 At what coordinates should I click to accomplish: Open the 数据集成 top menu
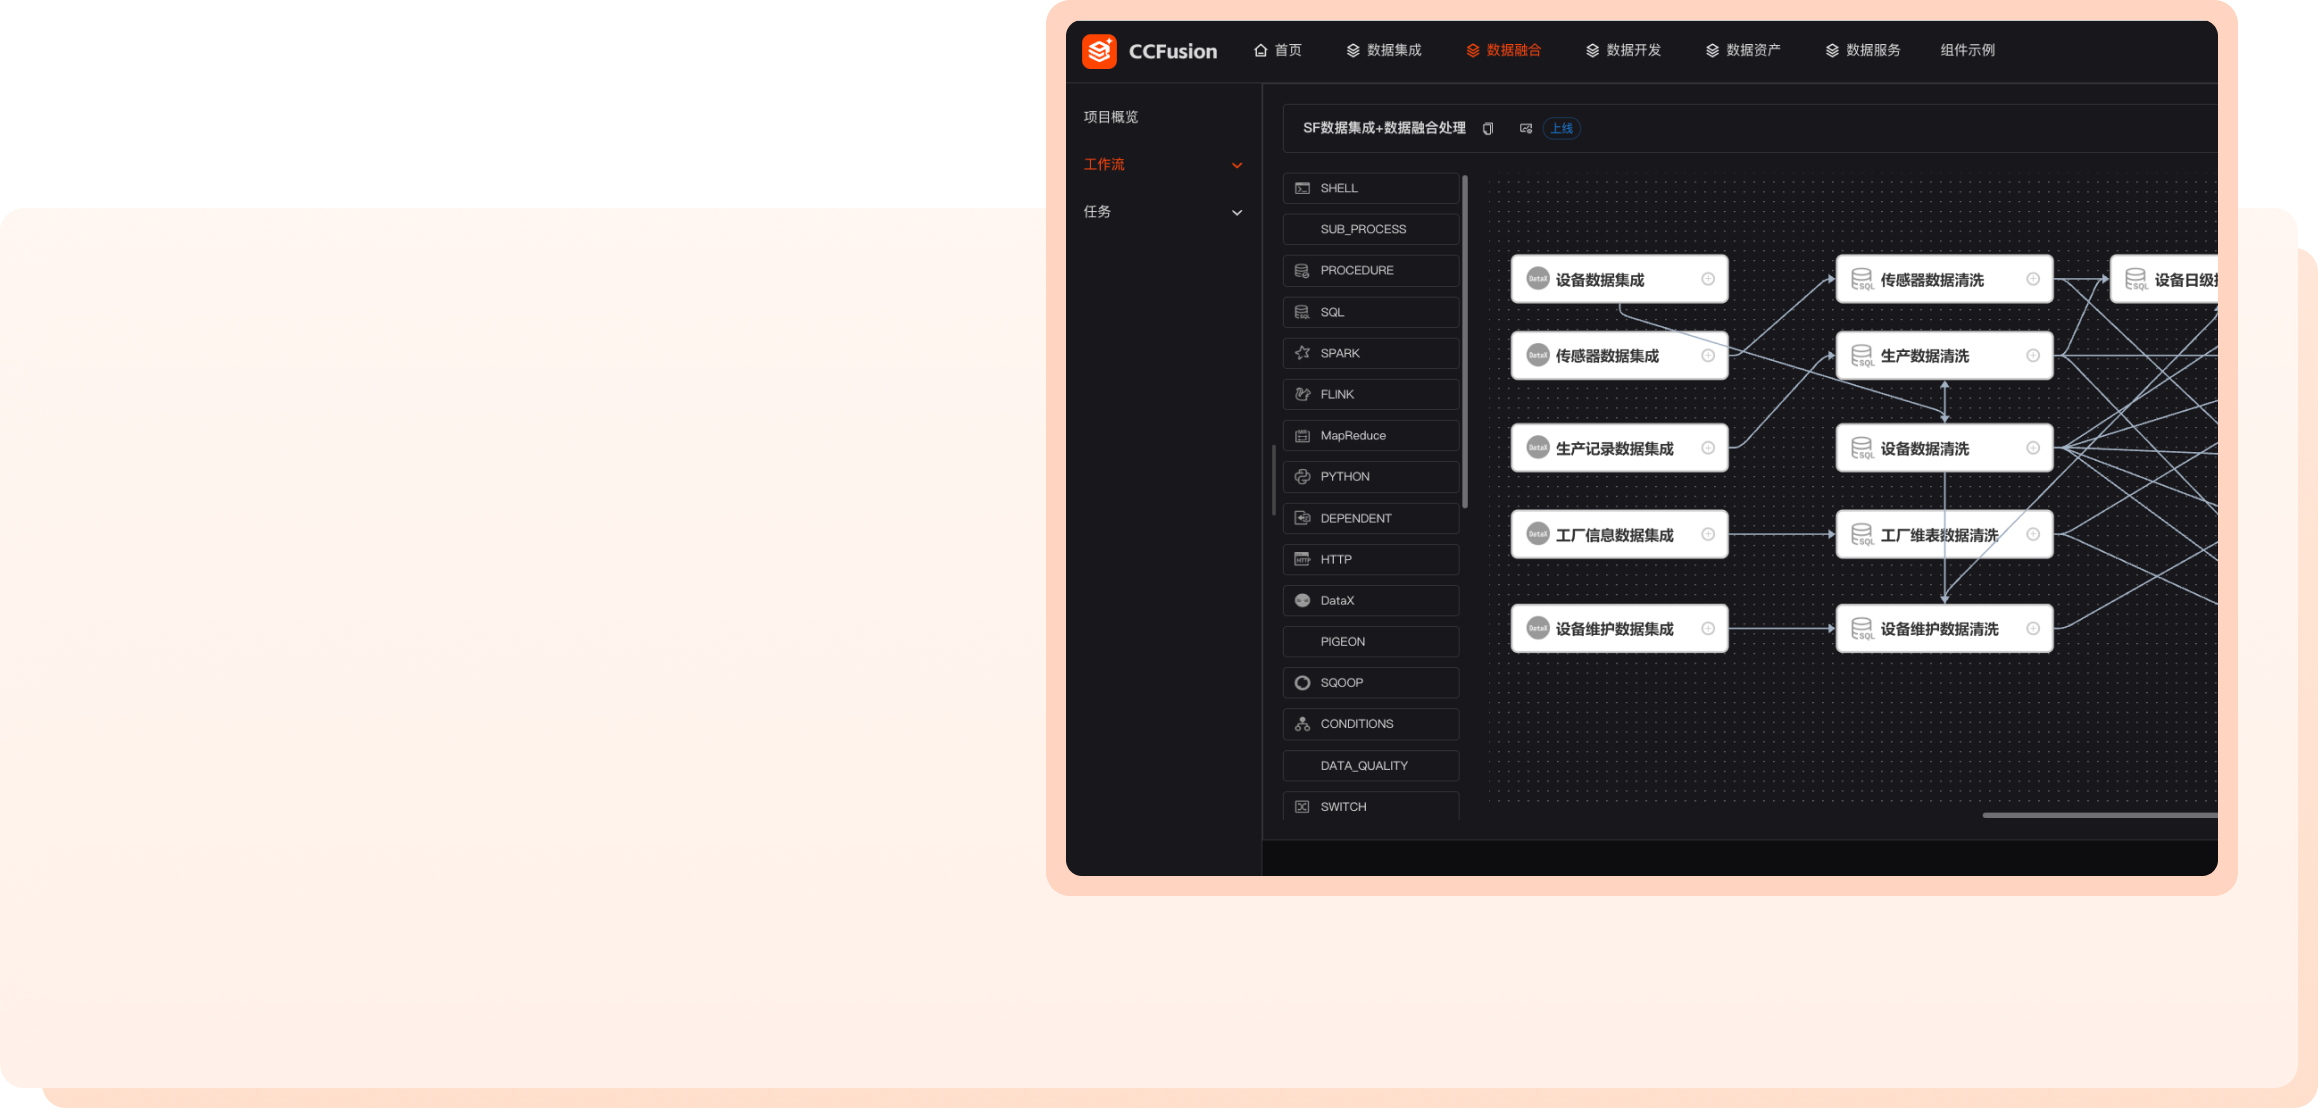click(x=1384, y=50)
